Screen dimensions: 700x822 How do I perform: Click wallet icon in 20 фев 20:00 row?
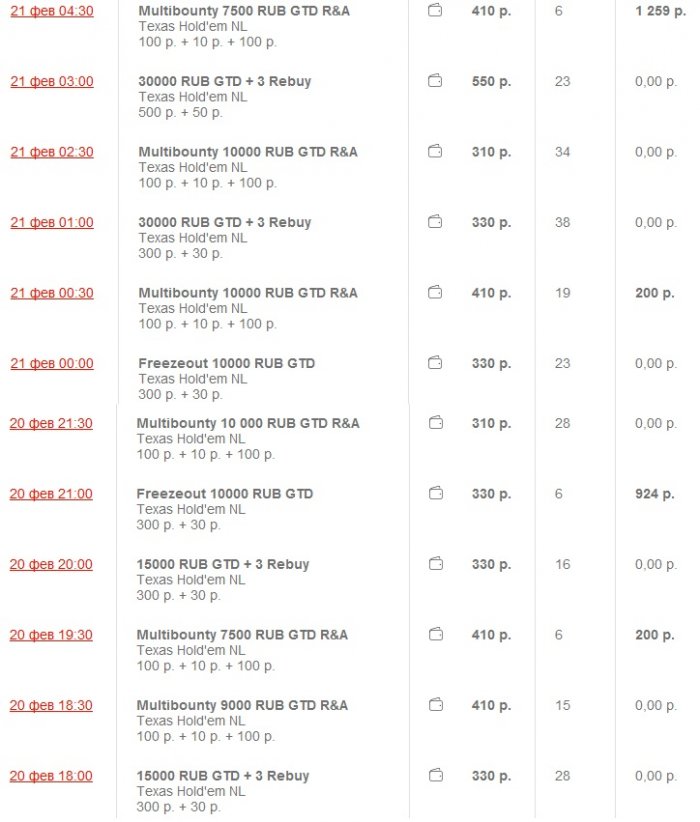point(435,565)
